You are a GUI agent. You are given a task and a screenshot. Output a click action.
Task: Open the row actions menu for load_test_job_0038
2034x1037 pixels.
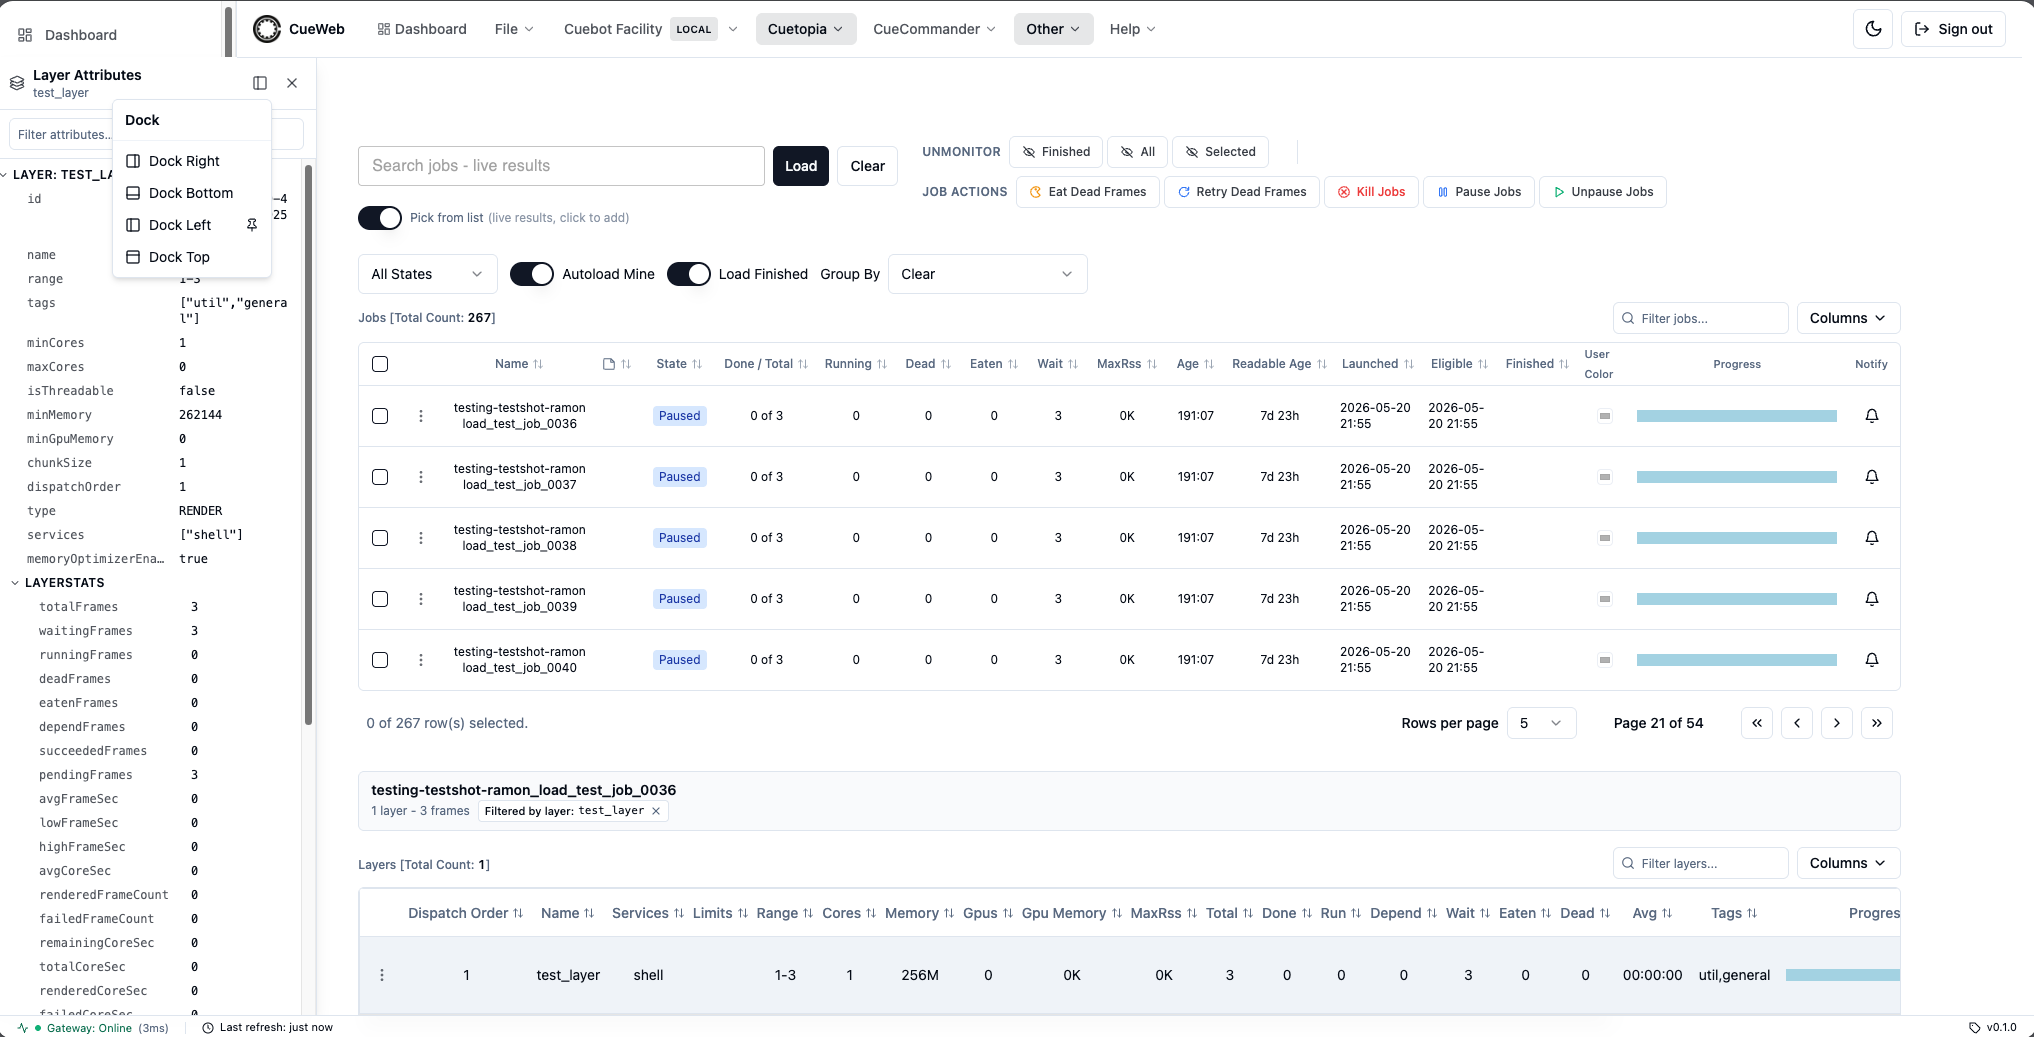(x=421, y=538)
